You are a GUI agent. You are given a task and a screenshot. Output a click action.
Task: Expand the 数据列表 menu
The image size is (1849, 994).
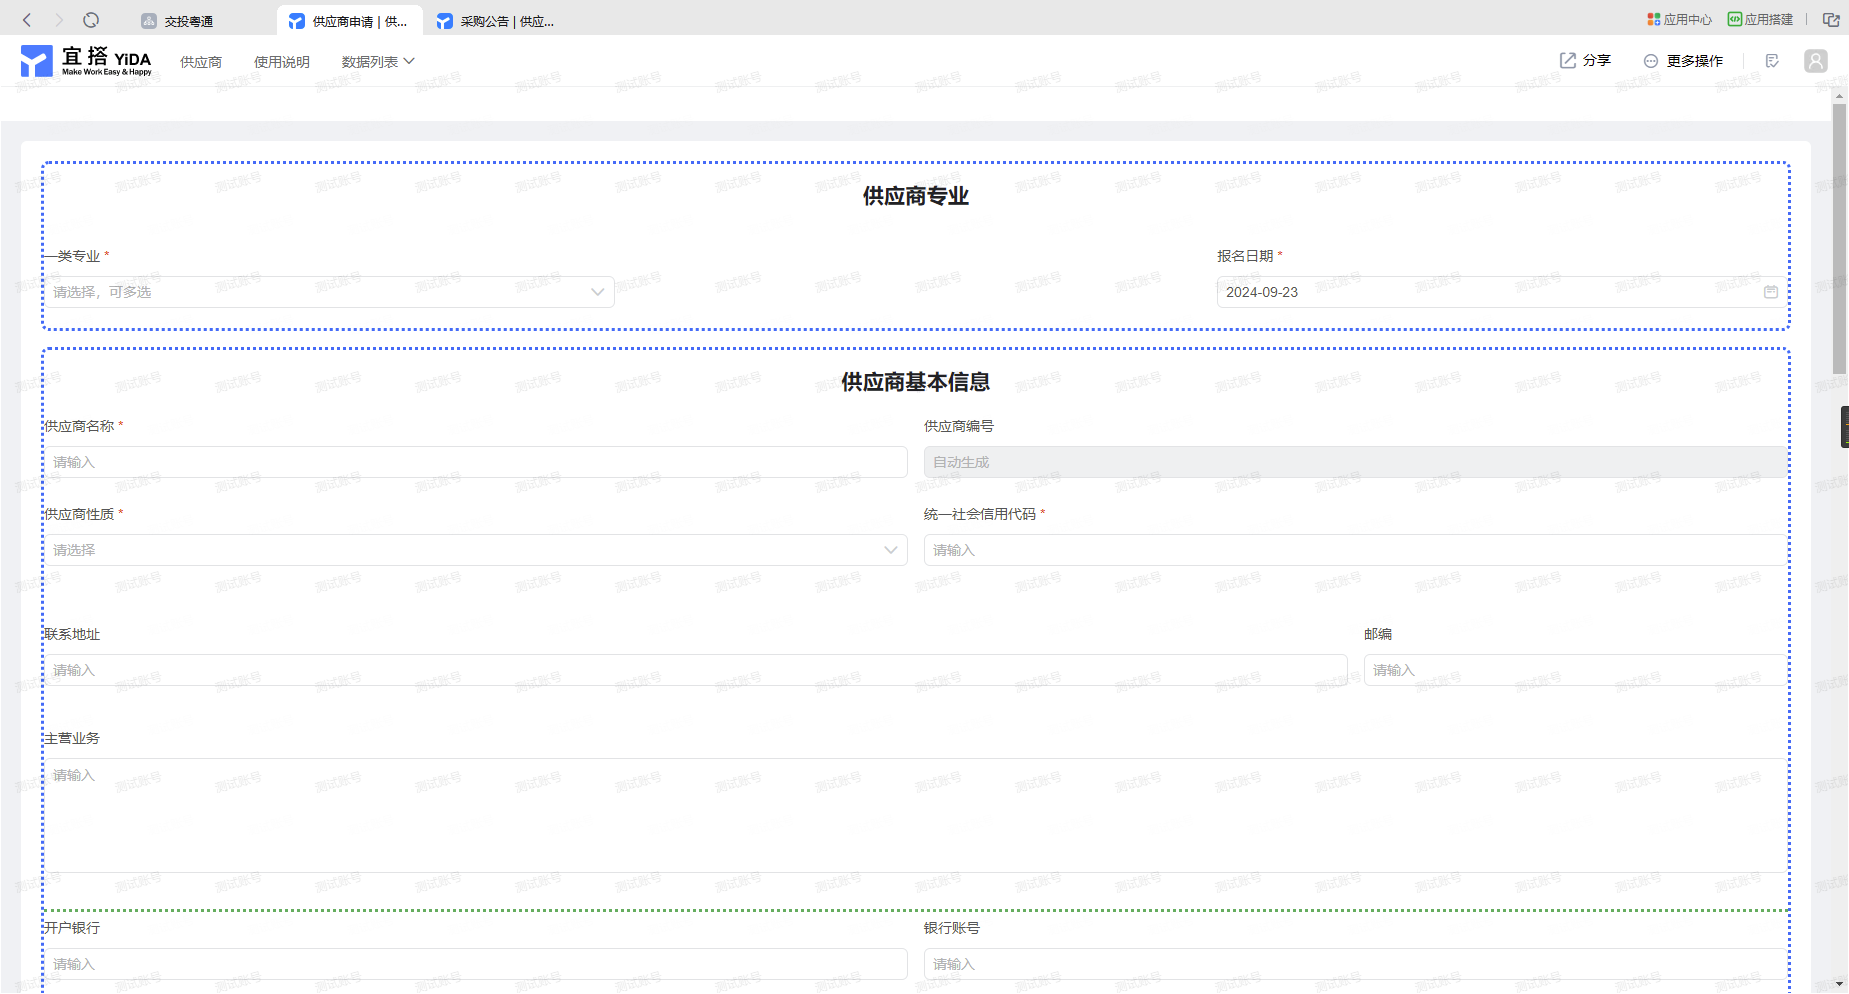(x=377, y=62)
